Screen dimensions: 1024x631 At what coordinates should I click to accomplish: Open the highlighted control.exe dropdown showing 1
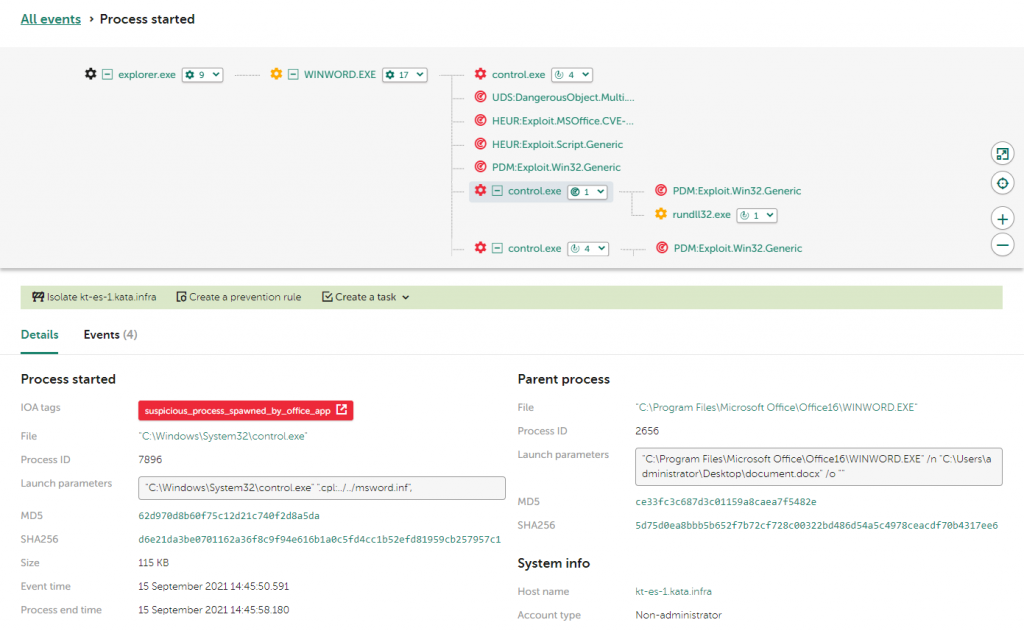point(588,191)
